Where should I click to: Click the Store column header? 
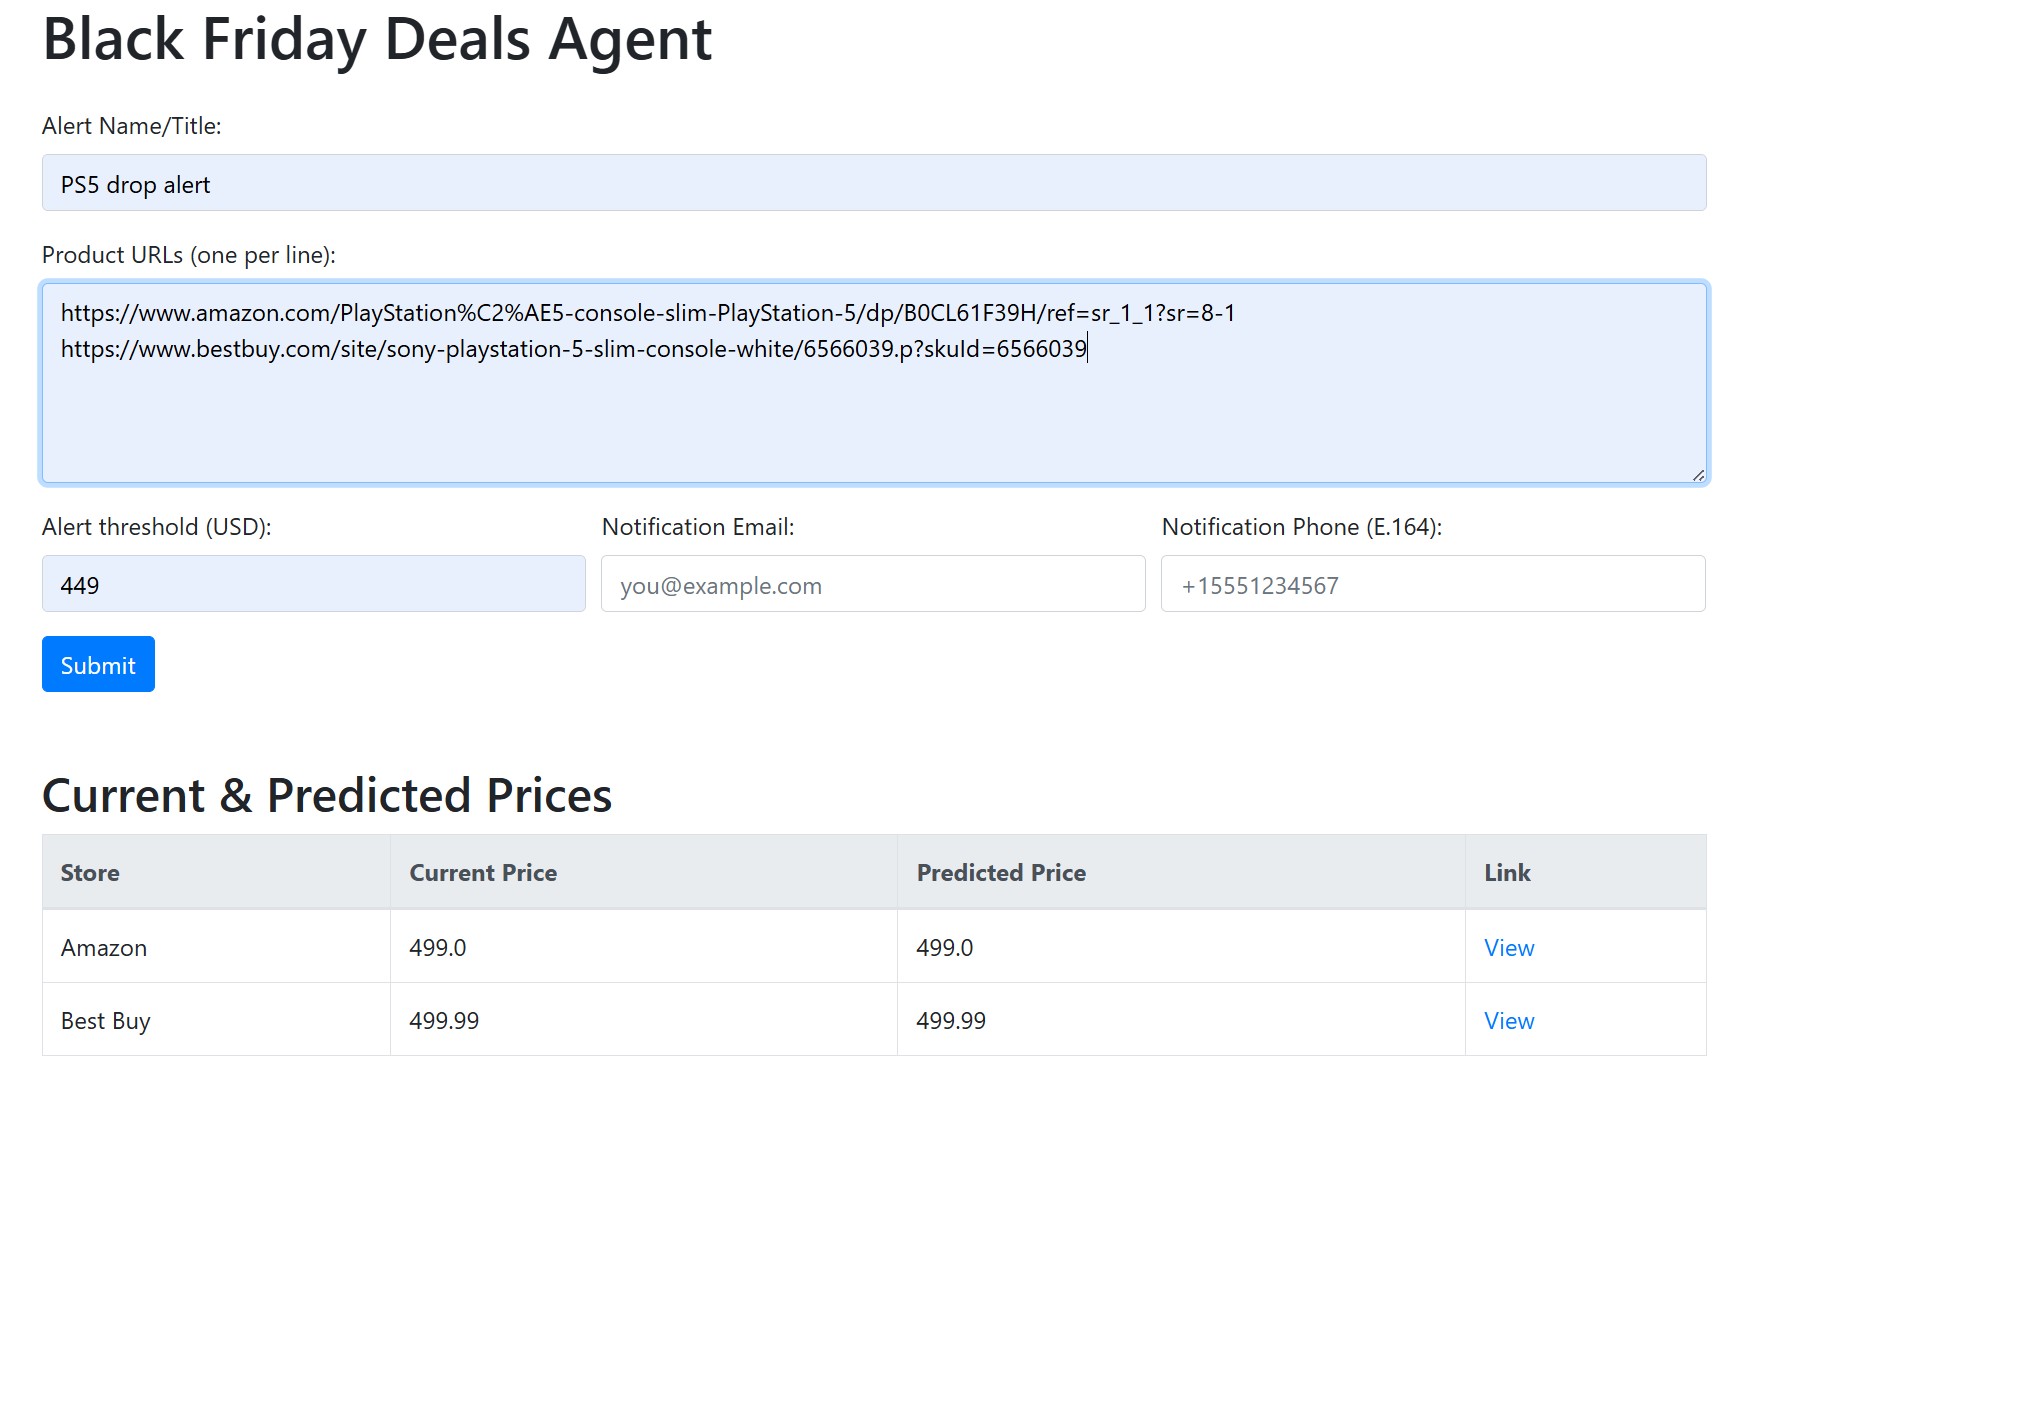(216, 872)
